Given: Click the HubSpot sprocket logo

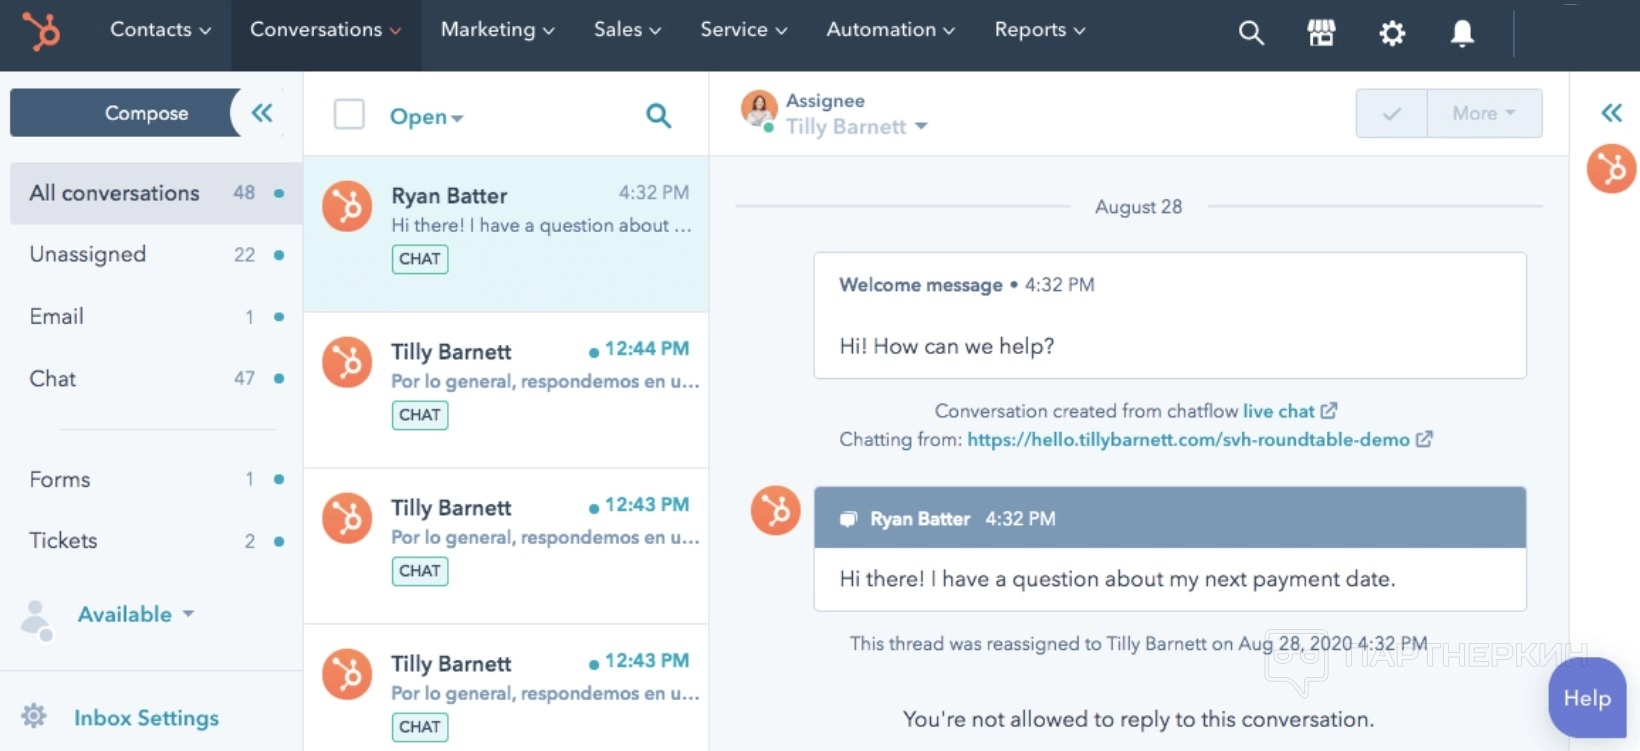Looking at the screenshot, I should (41, 31).
